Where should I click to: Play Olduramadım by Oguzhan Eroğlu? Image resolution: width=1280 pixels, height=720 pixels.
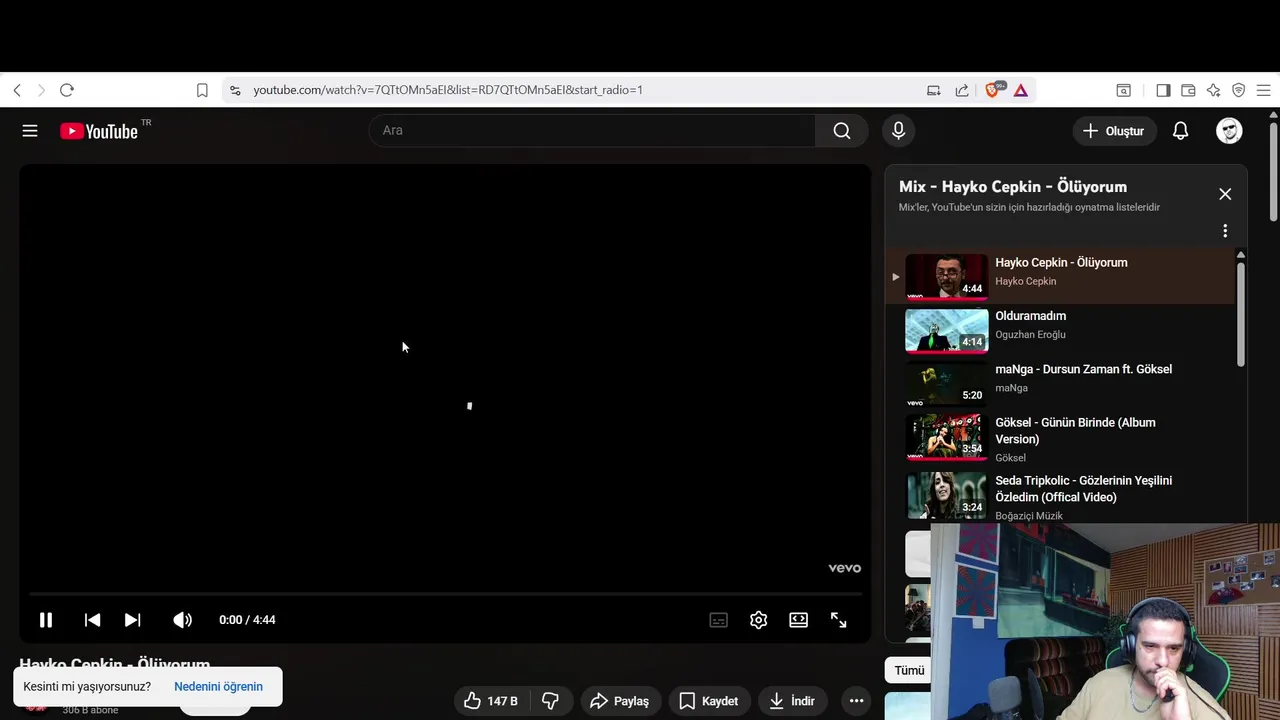1060,330
